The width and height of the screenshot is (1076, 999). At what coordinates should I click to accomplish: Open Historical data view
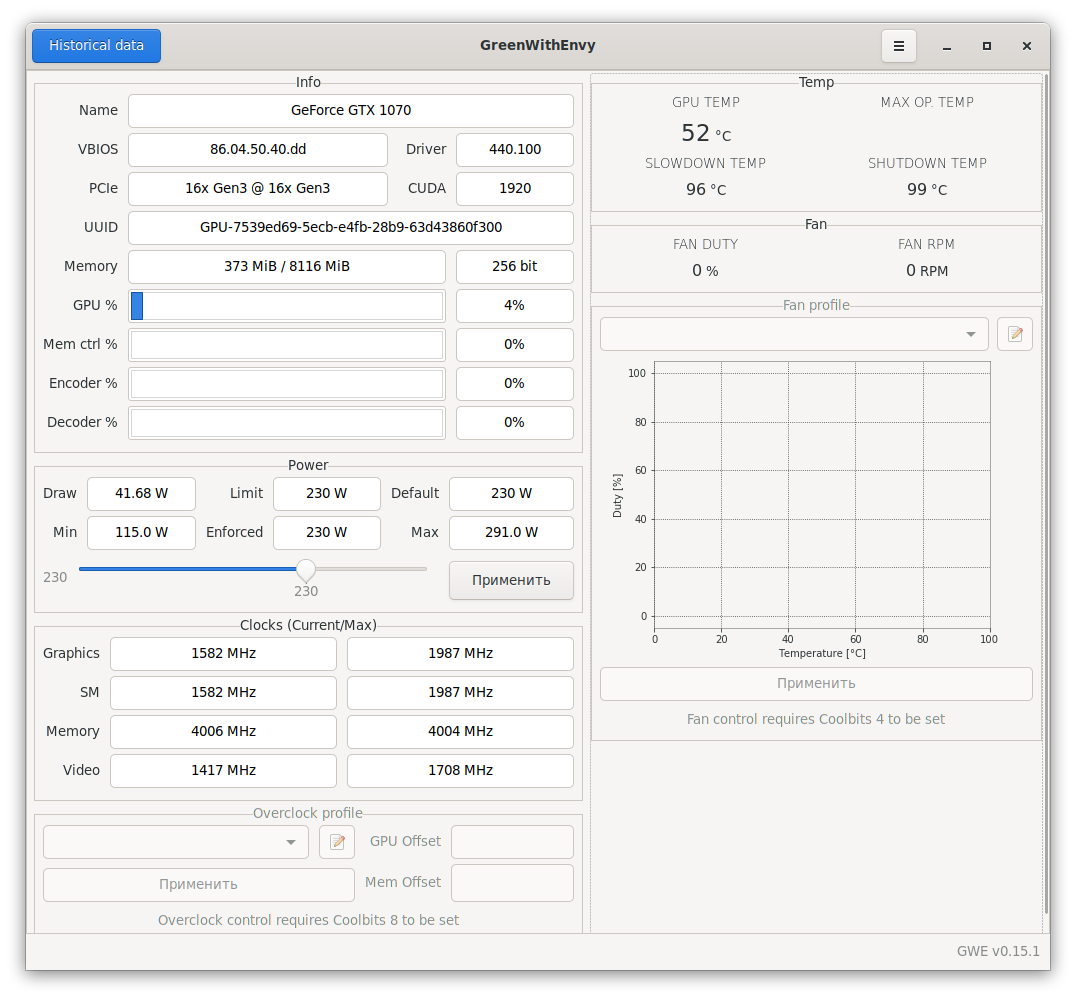pyautogui.click(x=97, y=46)
